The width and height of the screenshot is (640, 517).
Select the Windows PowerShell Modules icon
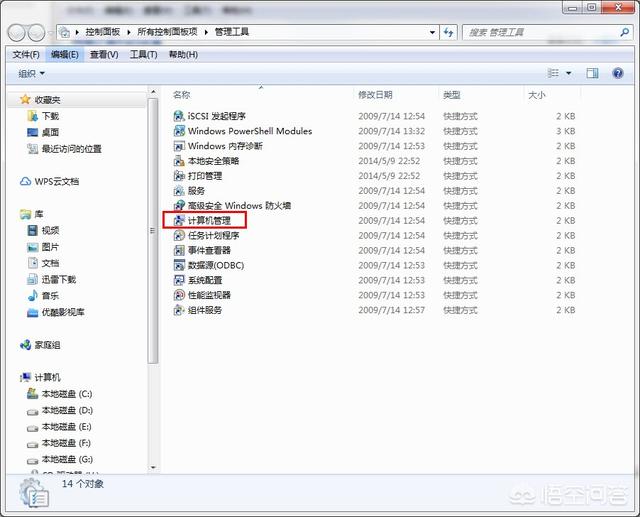(179, 131)
